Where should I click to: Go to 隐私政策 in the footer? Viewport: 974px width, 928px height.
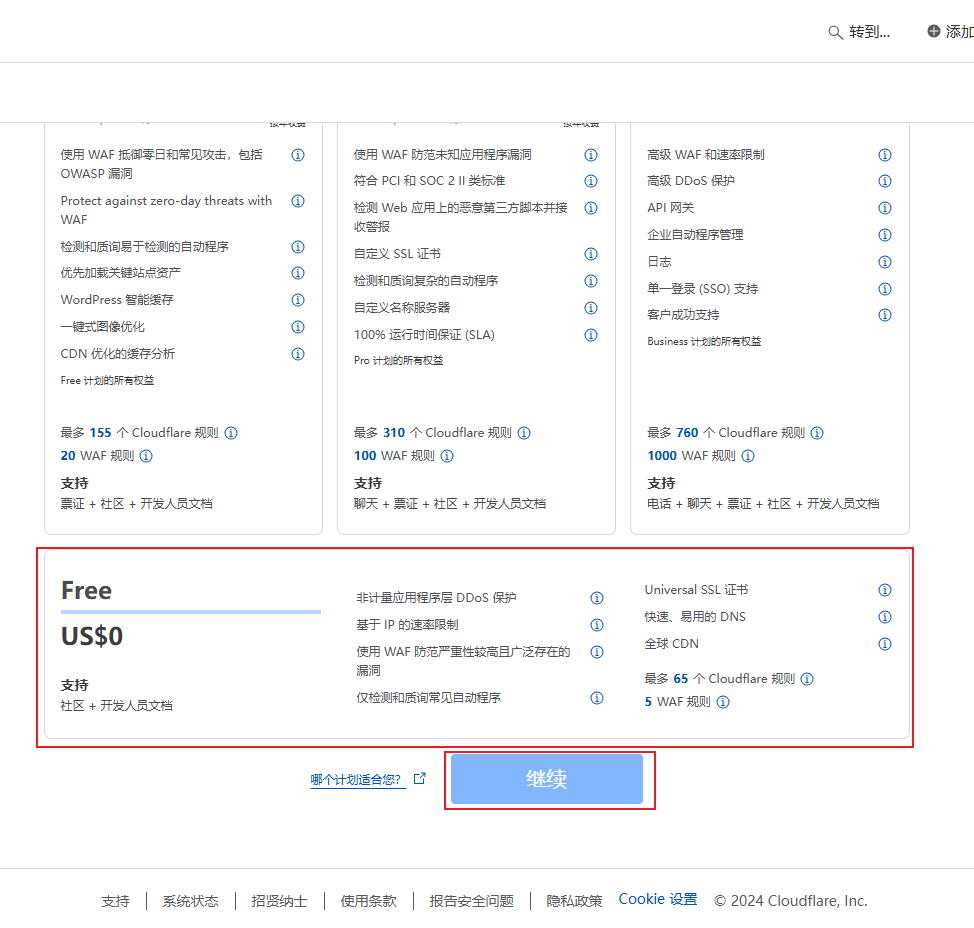coord(574,901)
